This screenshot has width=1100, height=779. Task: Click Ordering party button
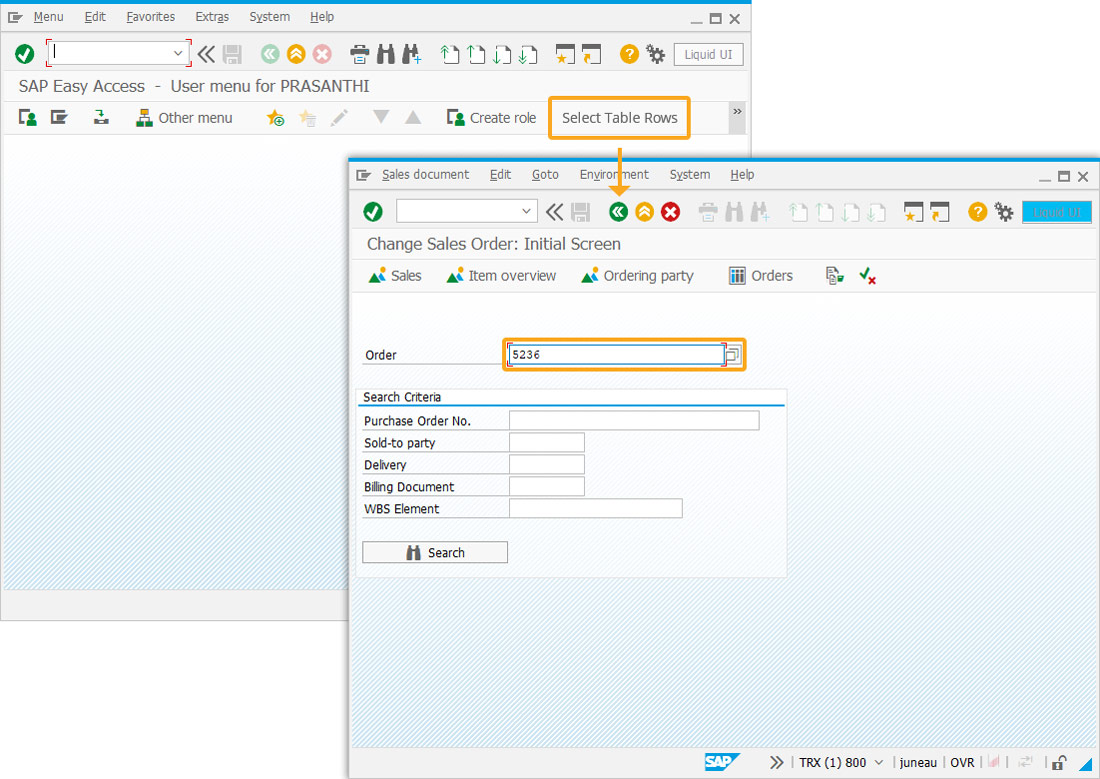[x=637, y=276]
